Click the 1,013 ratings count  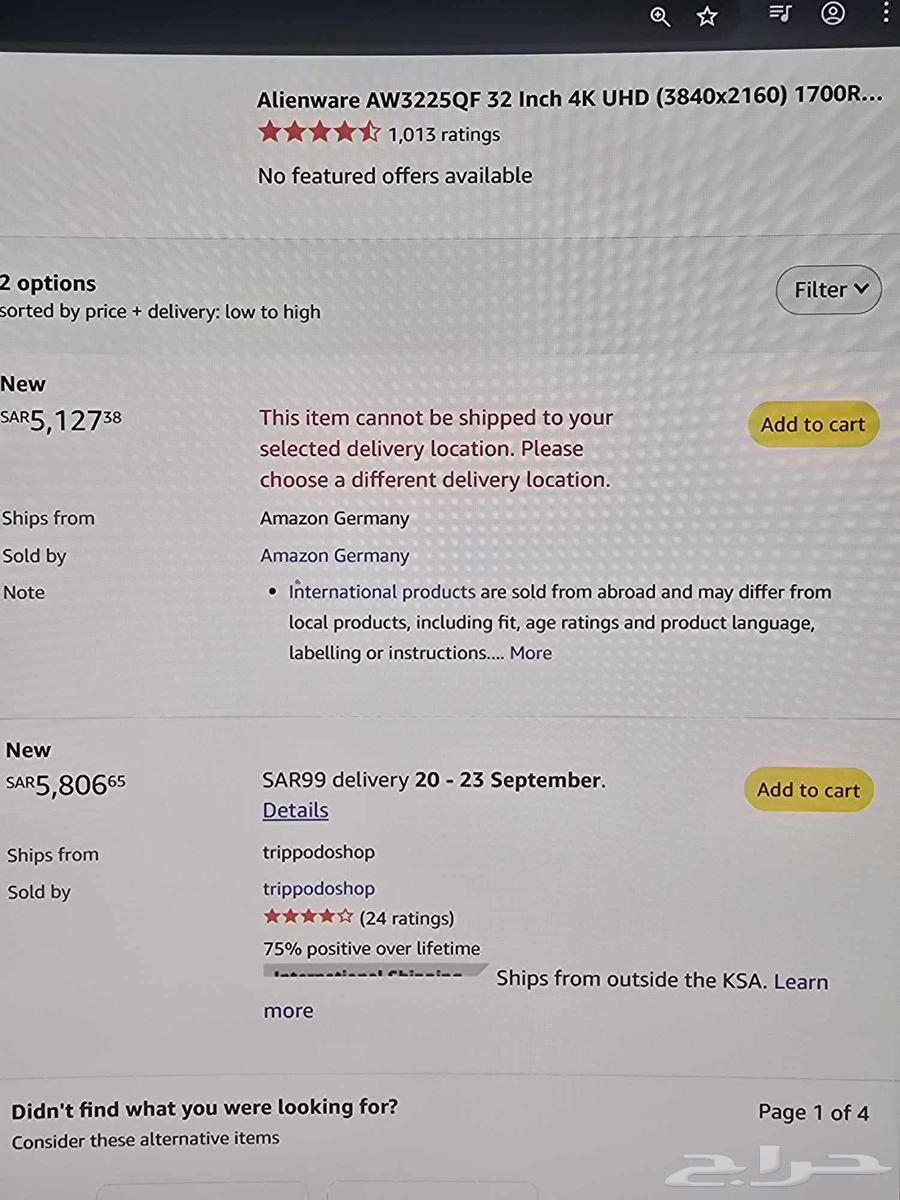(x=444, y=134)
